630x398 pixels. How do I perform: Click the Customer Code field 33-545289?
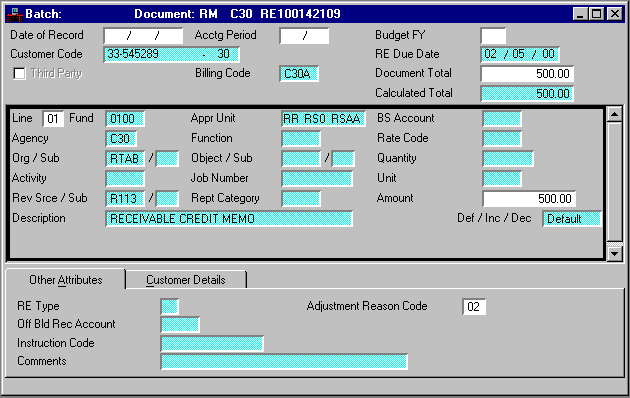point(172,54)
